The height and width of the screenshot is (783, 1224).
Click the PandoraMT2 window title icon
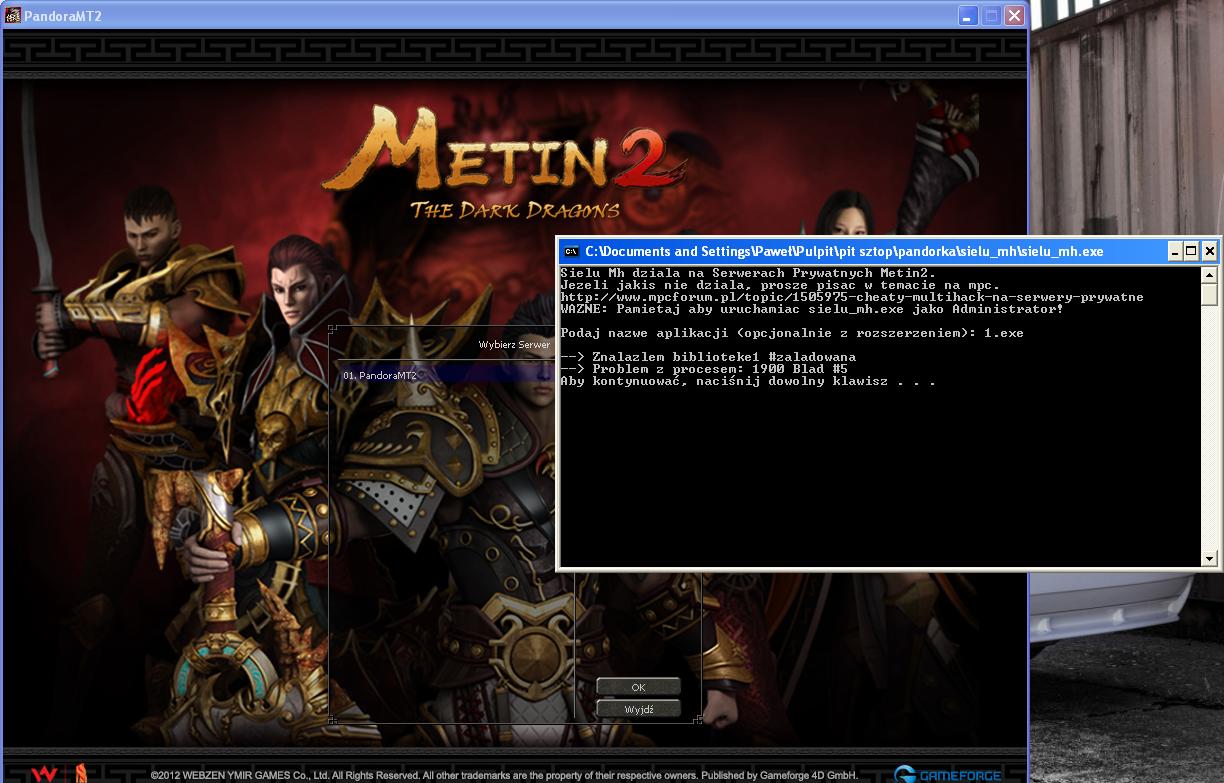coord(13,16)
